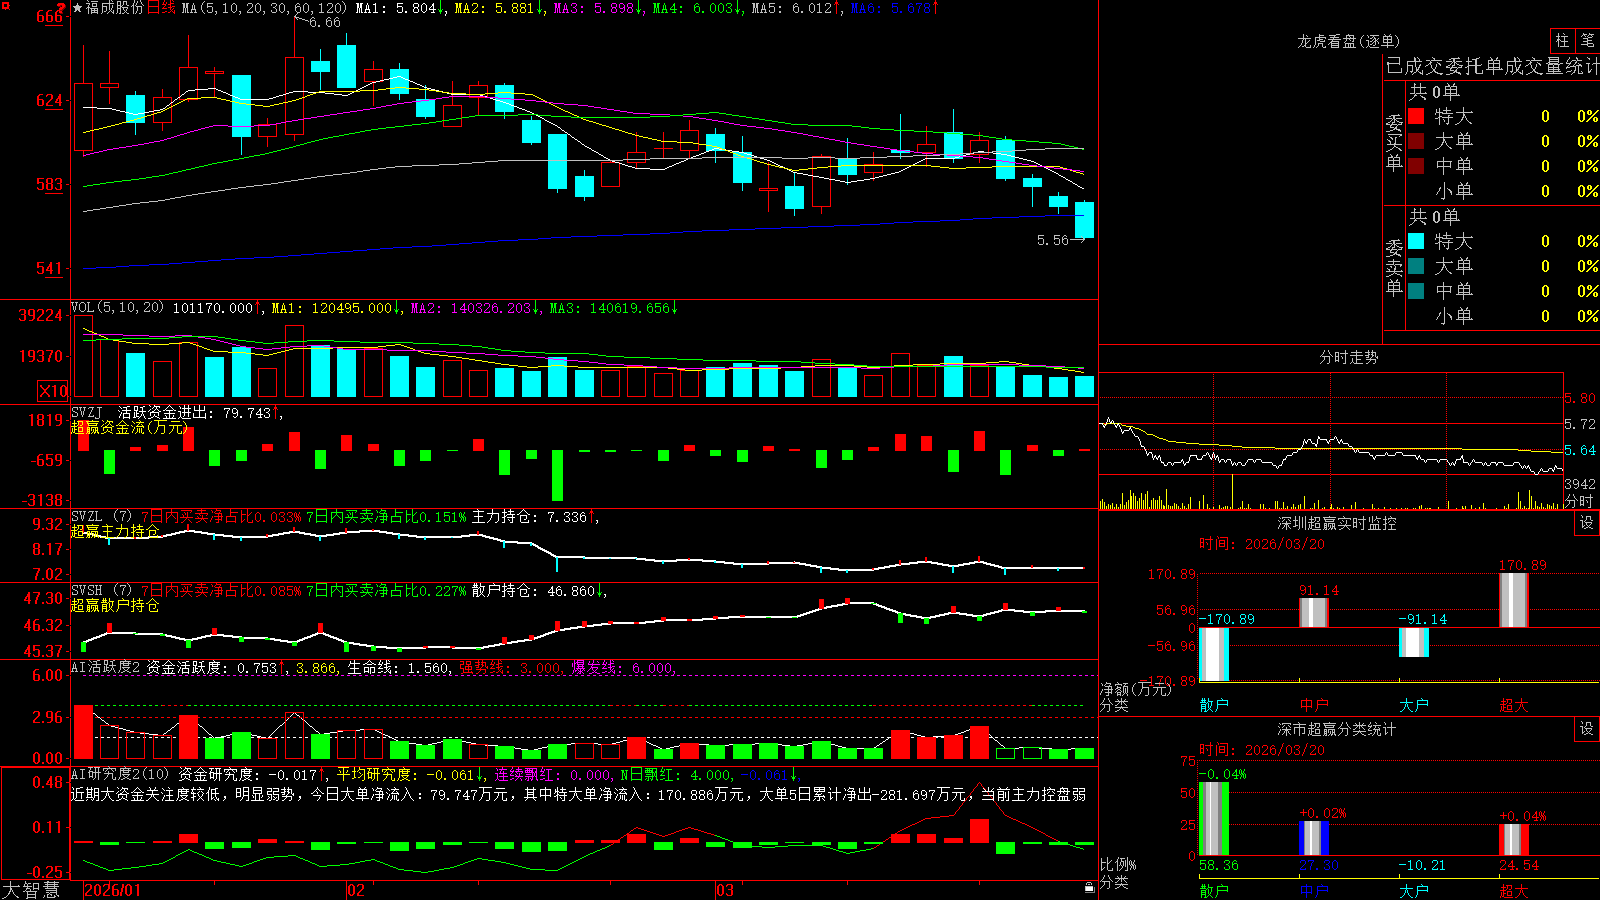Click the 中户 label in 实时监控 chart

1314,705
